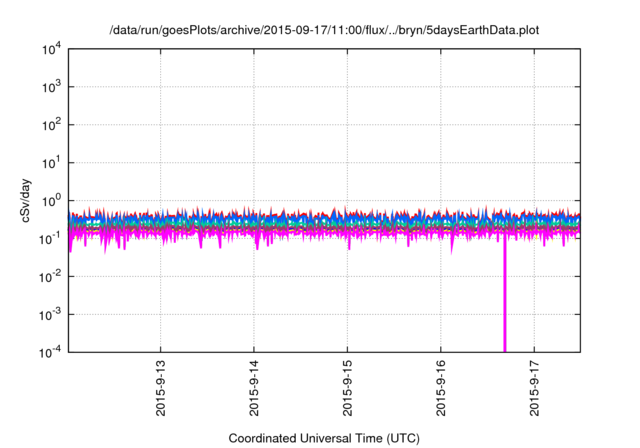640x448 pixels.
Task: Click the 10^0 y-axis tick label
Action: [x=51, y=201]
